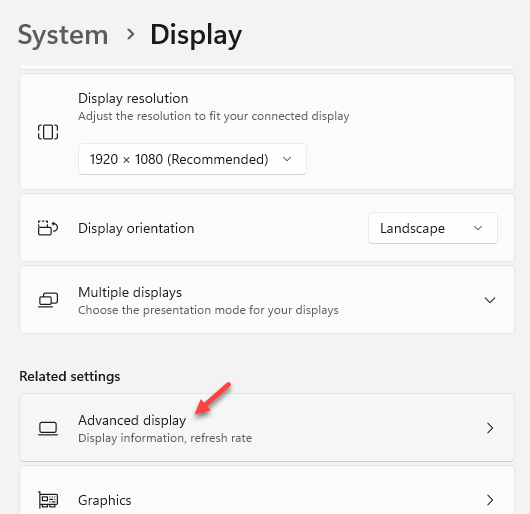Viewport: 530px width, 514px height.
Task: Click the Advanced display right chevron
Action: pos(490,428)
